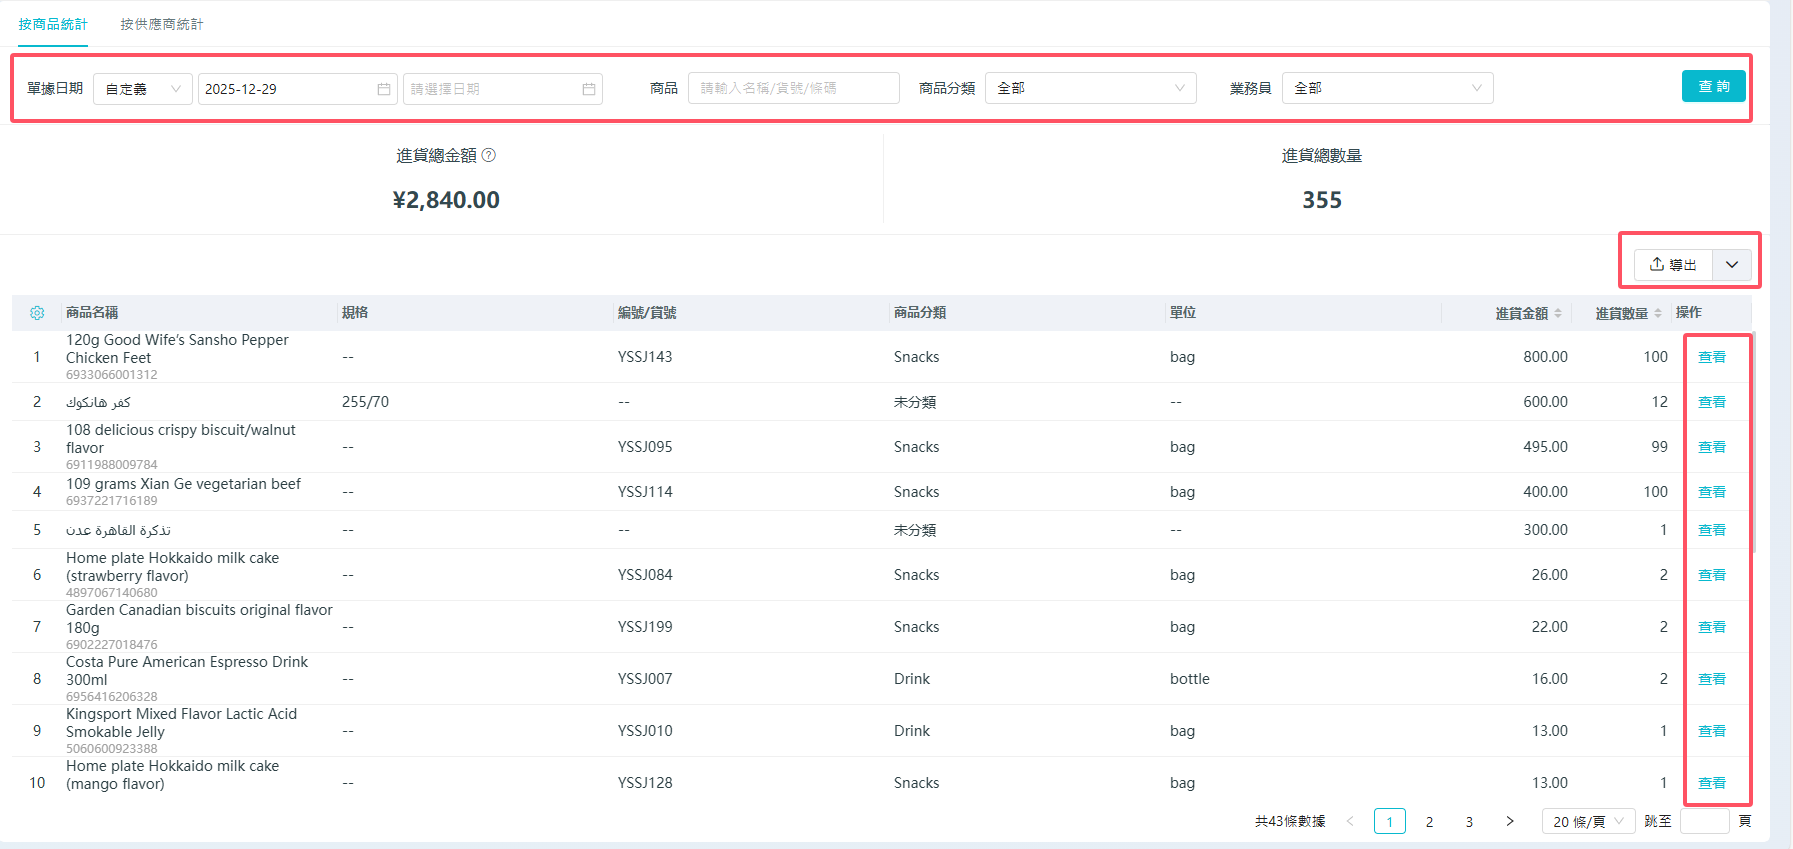1793x849 pixels.
Task: Expand the 導出 export options arrow
Action: coord(1732,265)
